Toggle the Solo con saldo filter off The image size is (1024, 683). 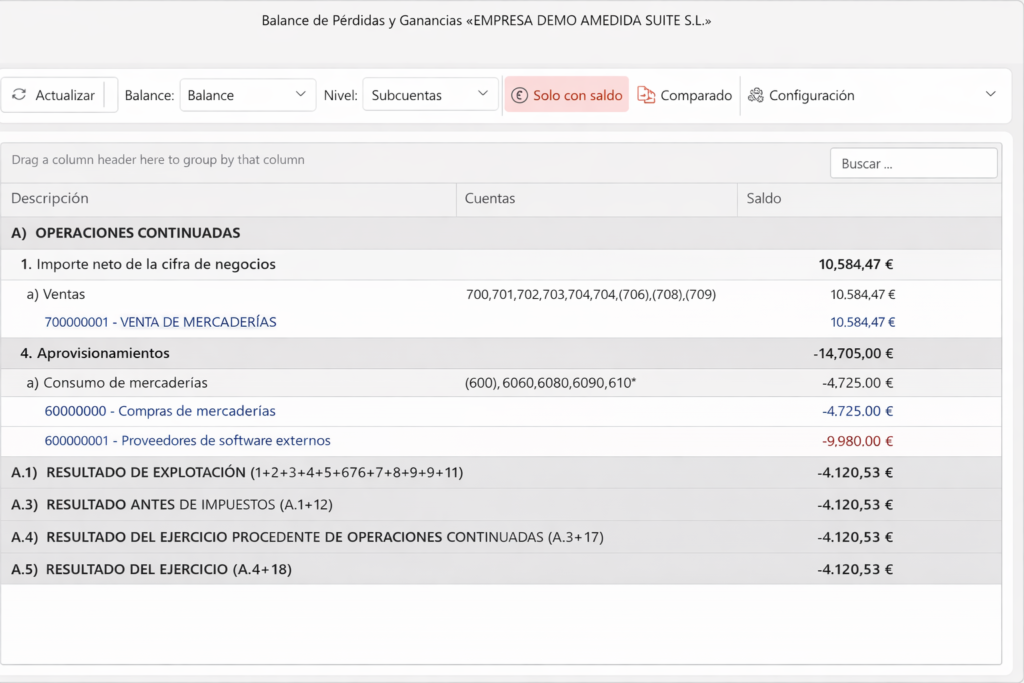[x=566, y=94]
